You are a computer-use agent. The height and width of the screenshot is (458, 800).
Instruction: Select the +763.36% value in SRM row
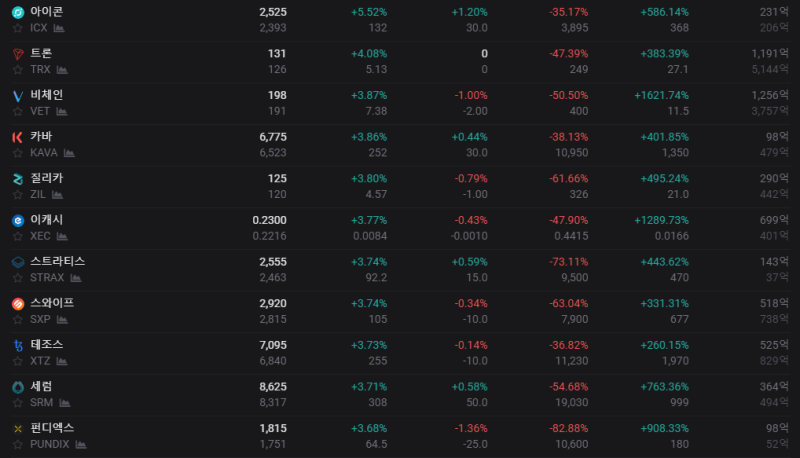[664, 387]
